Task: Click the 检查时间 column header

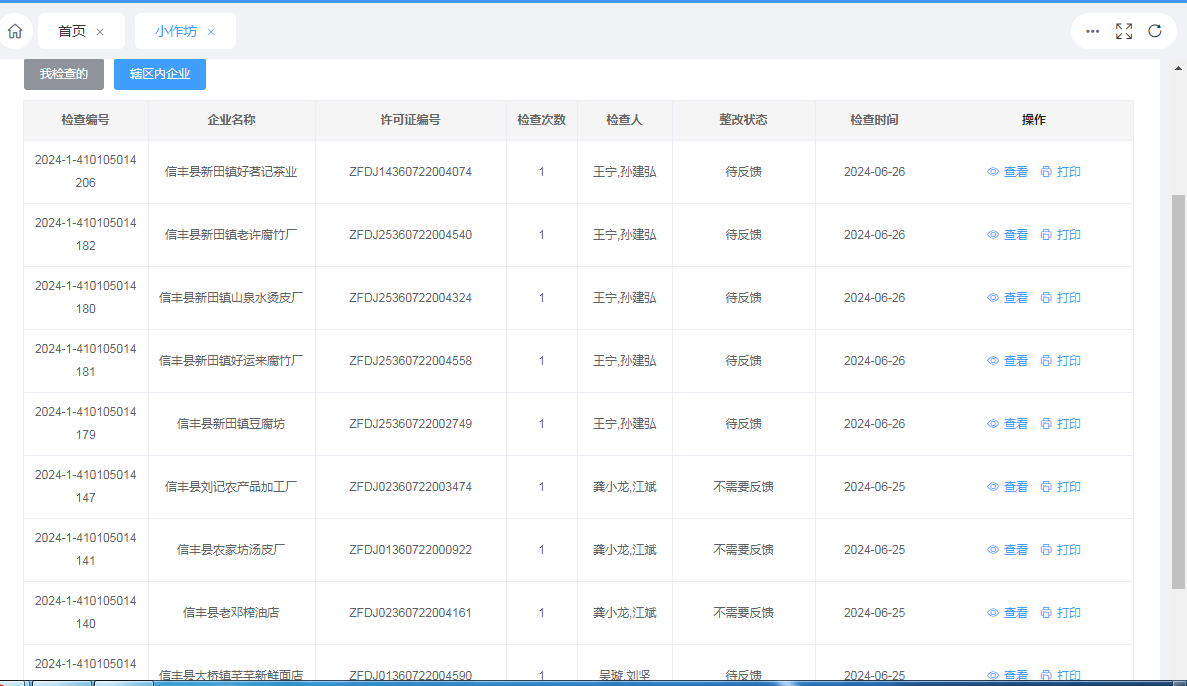Action: point(874,120)
